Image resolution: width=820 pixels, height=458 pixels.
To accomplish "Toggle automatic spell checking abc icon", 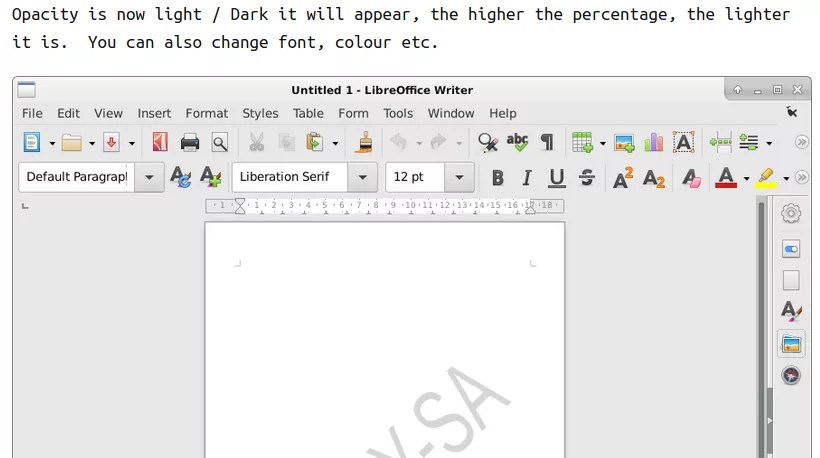I will pos(517,142).
